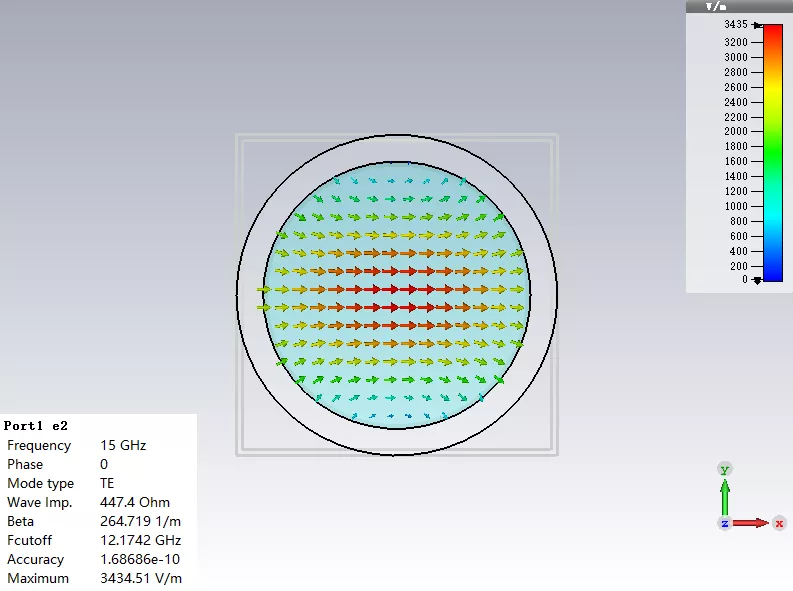Select the 'Port1 e2' heading text
The height and width of the screenshot is (591, 793).
coord(35,426)
